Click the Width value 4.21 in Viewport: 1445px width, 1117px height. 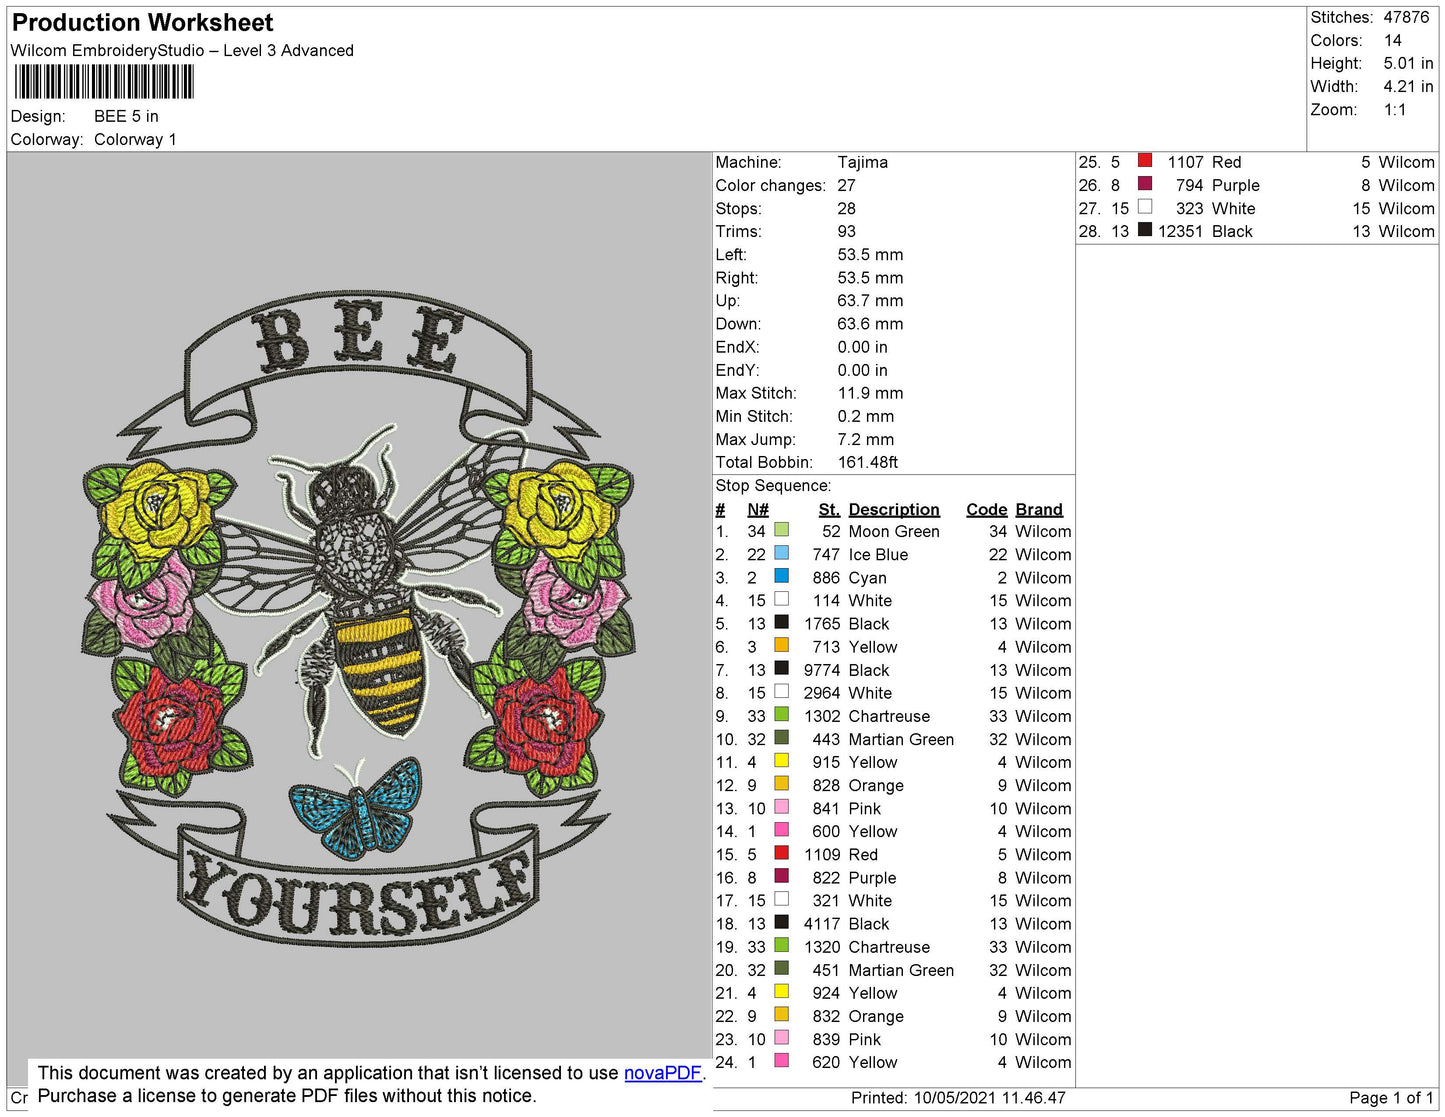pos(1408,86)
